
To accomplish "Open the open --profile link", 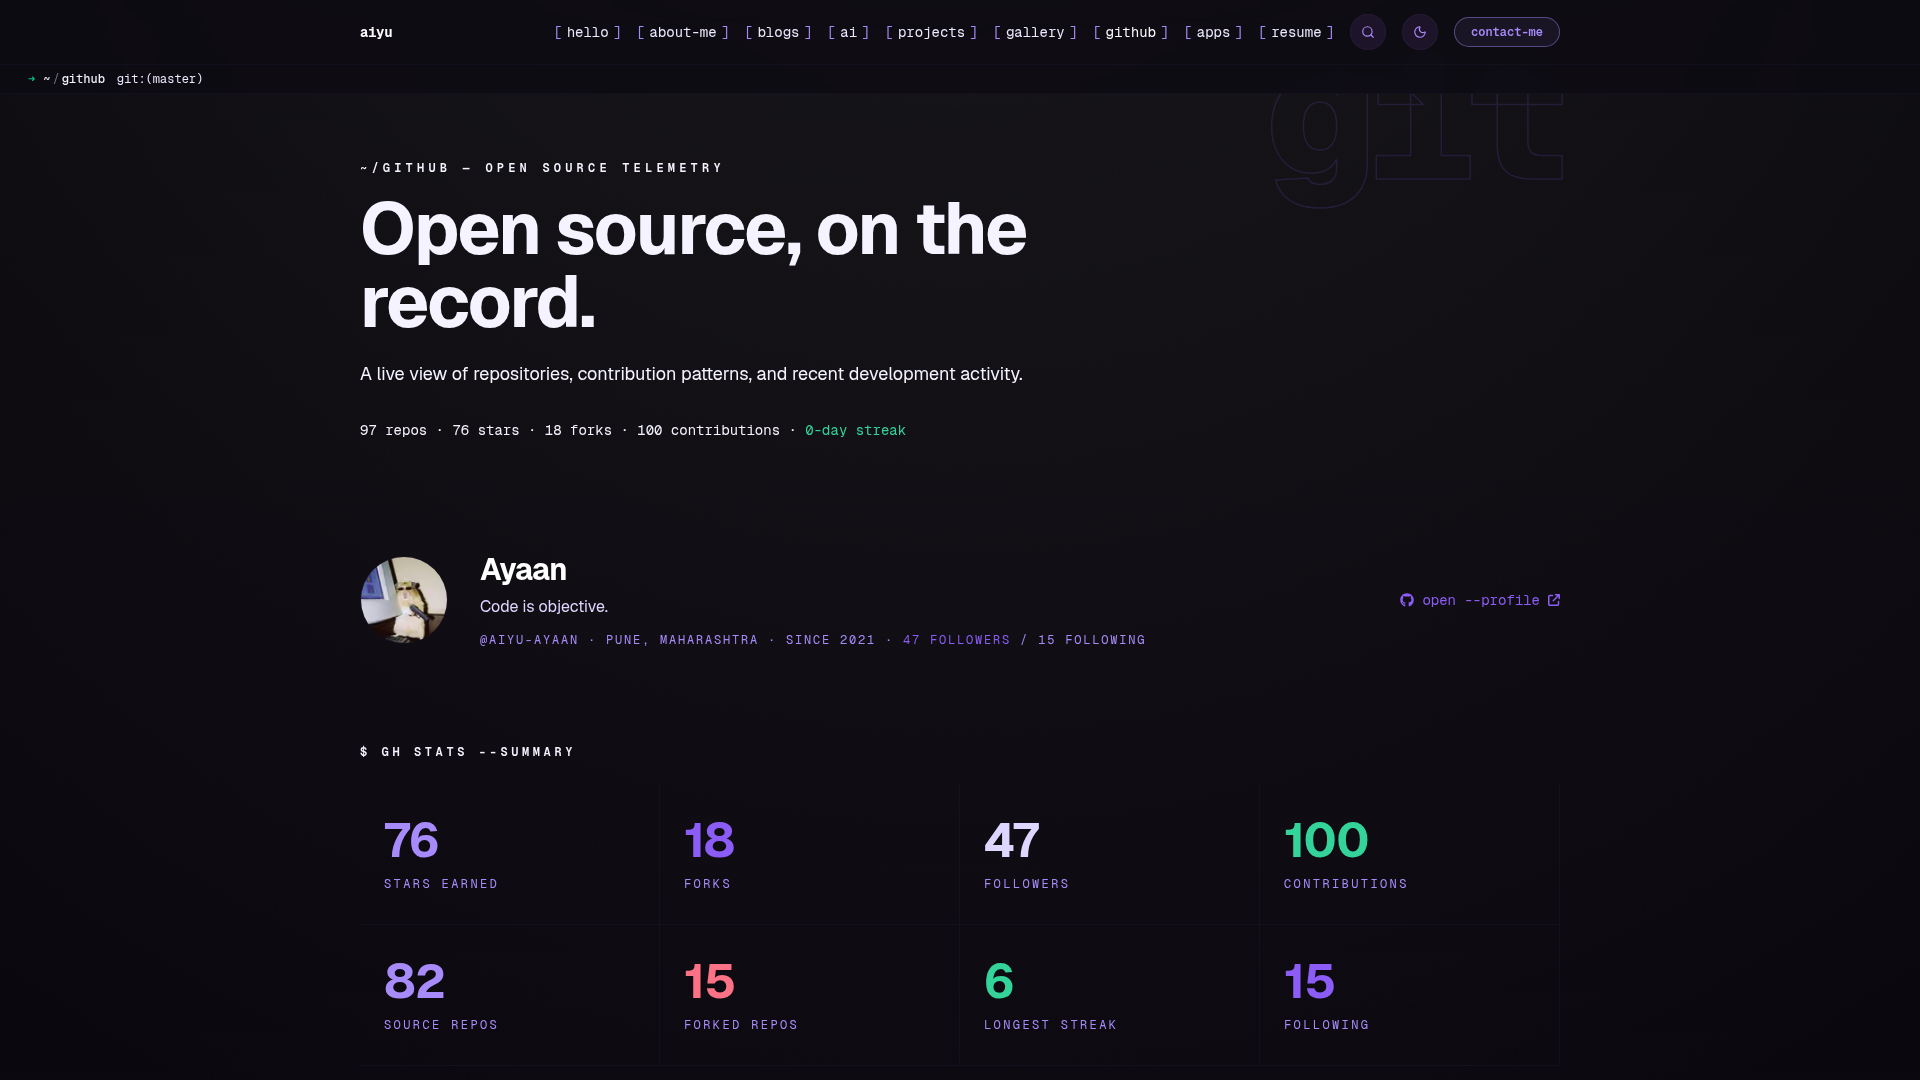I will (1480, 600).
